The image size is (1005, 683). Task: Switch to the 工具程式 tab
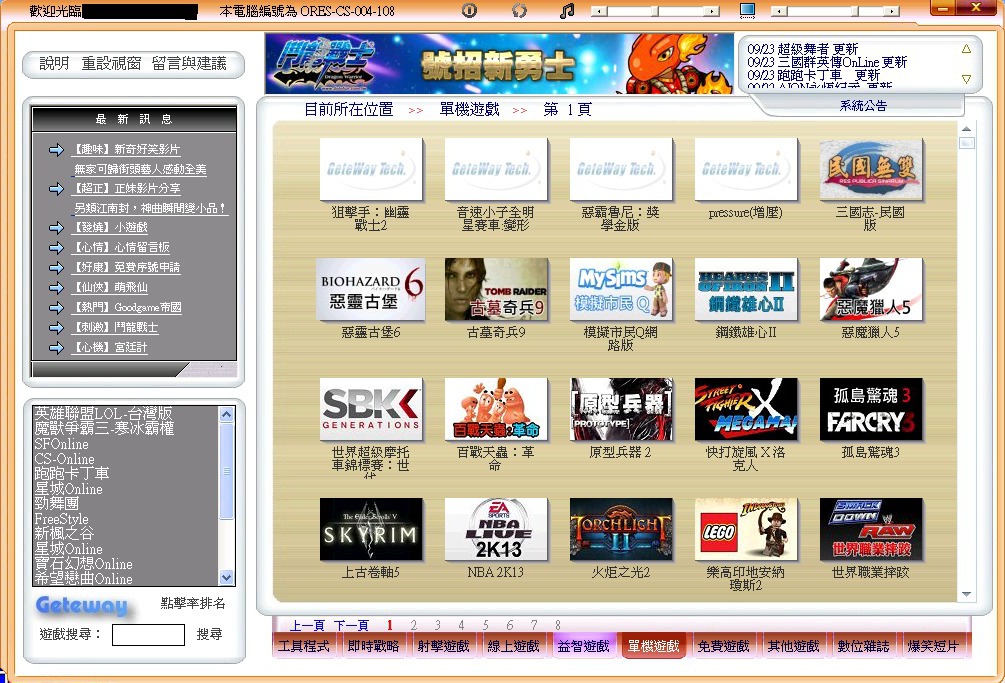coord(304,646)
